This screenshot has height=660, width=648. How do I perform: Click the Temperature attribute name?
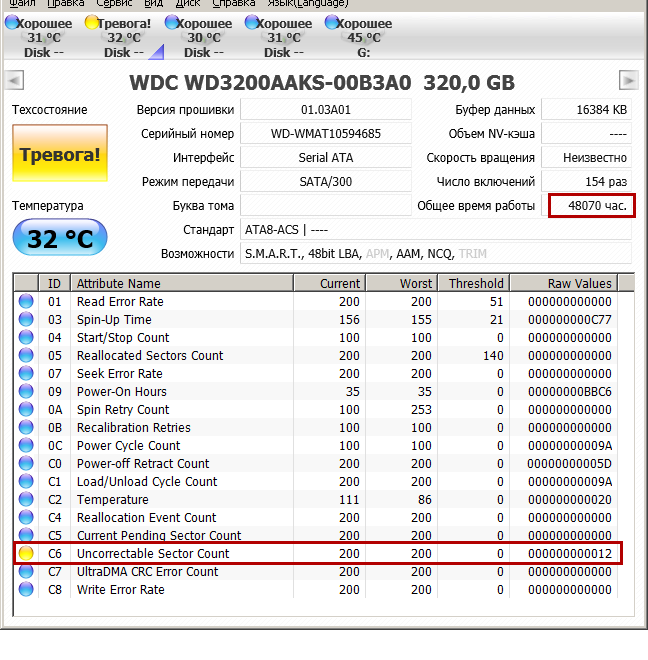point(112,500)
